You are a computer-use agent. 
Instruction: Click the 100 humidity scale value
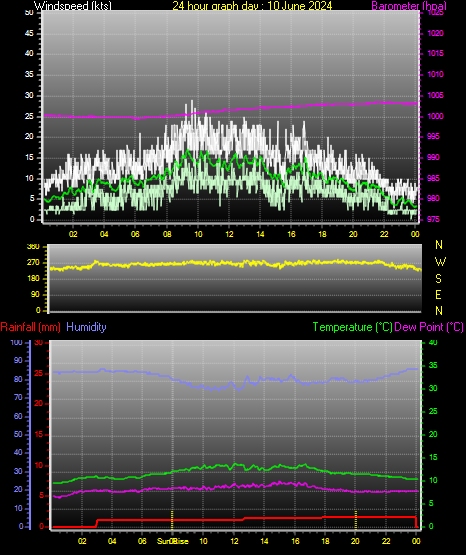pyautogui.click(x=16, y=342)
